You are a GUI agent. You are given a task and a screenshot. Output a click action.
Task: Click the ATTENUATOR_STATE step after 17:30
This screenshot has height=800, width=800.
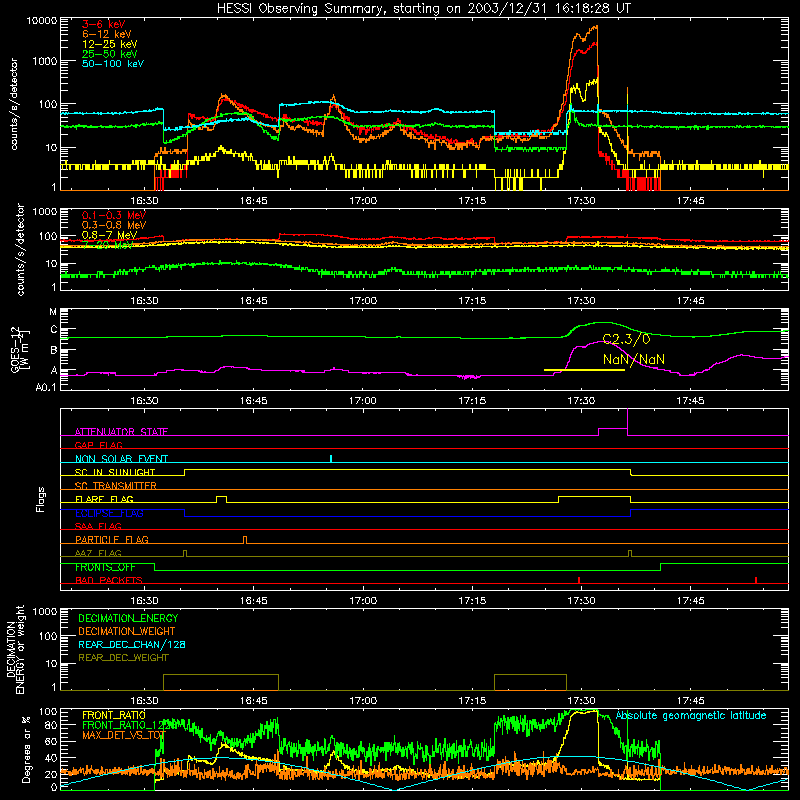tap(612, 432)
